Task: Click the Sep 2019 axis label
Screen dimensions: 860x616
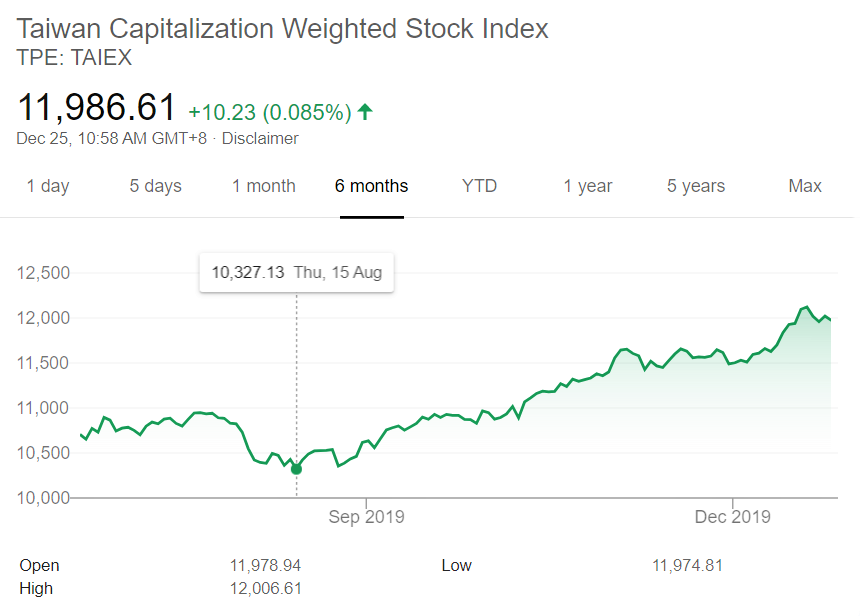Action: [366, 517]
